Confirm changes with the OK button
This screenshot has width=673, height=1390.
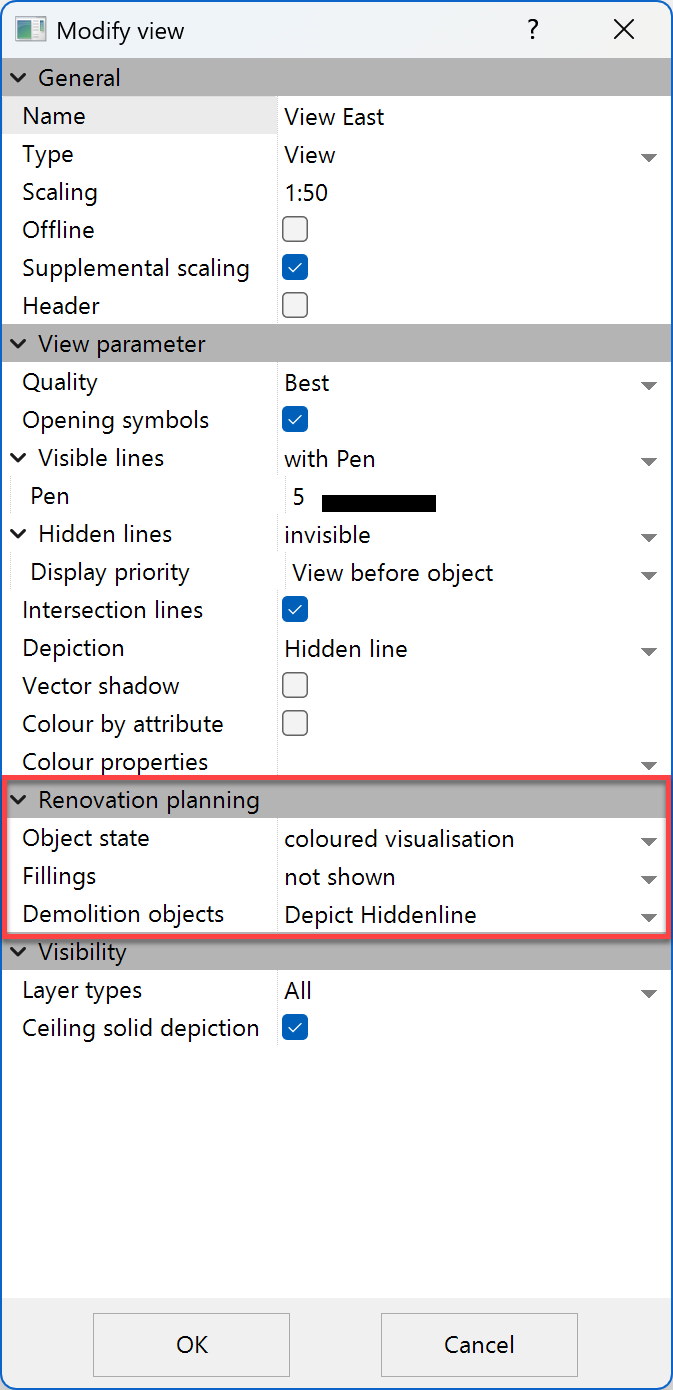[x=190, y=1344]
